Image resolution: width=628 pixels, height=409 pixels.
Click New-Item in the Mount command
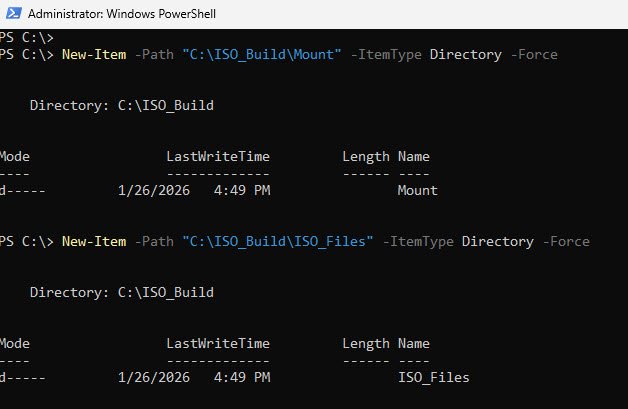coord(94,54)
